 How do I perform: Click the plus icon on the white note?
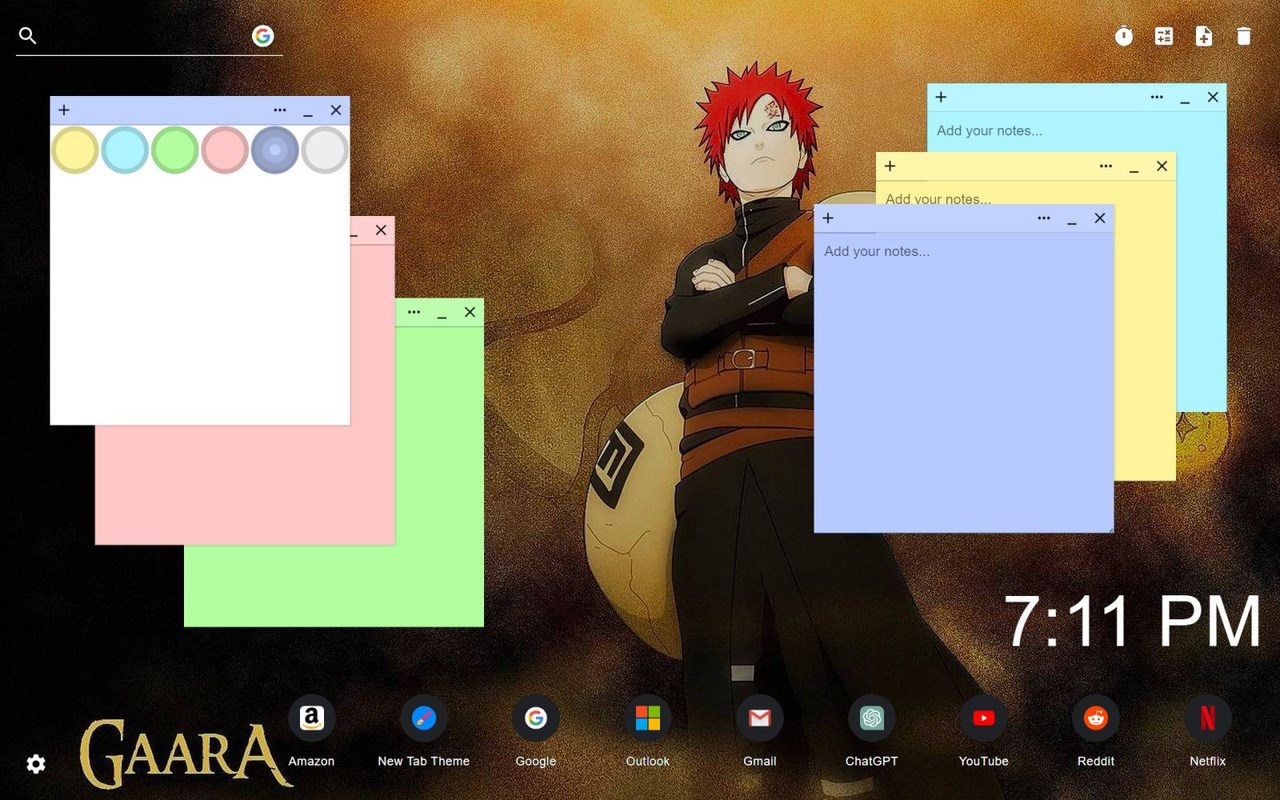pyautogui.click(x=64, y=110)
